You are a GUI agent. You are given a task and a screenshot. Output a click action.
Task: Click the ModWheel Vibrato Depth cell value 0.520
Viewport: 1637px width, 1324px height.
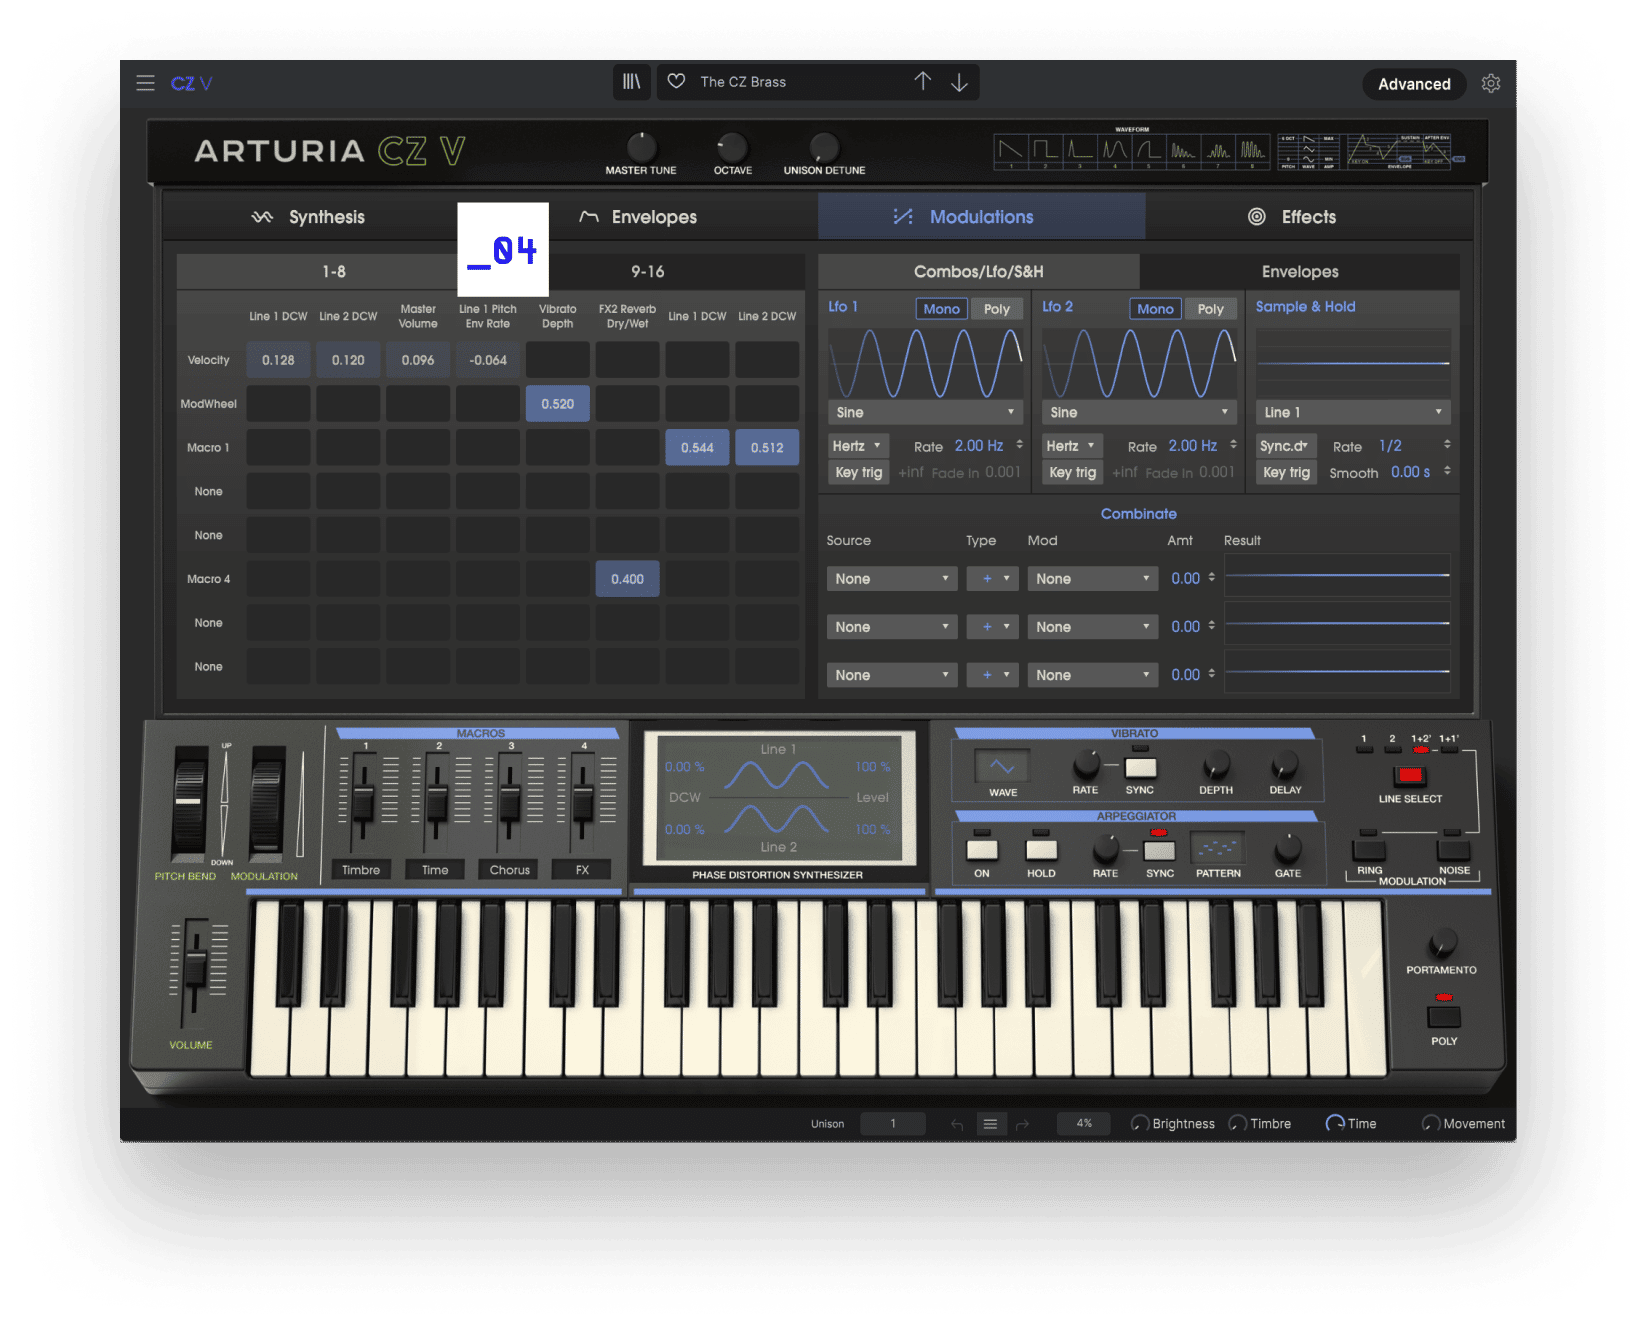point(557,403)
